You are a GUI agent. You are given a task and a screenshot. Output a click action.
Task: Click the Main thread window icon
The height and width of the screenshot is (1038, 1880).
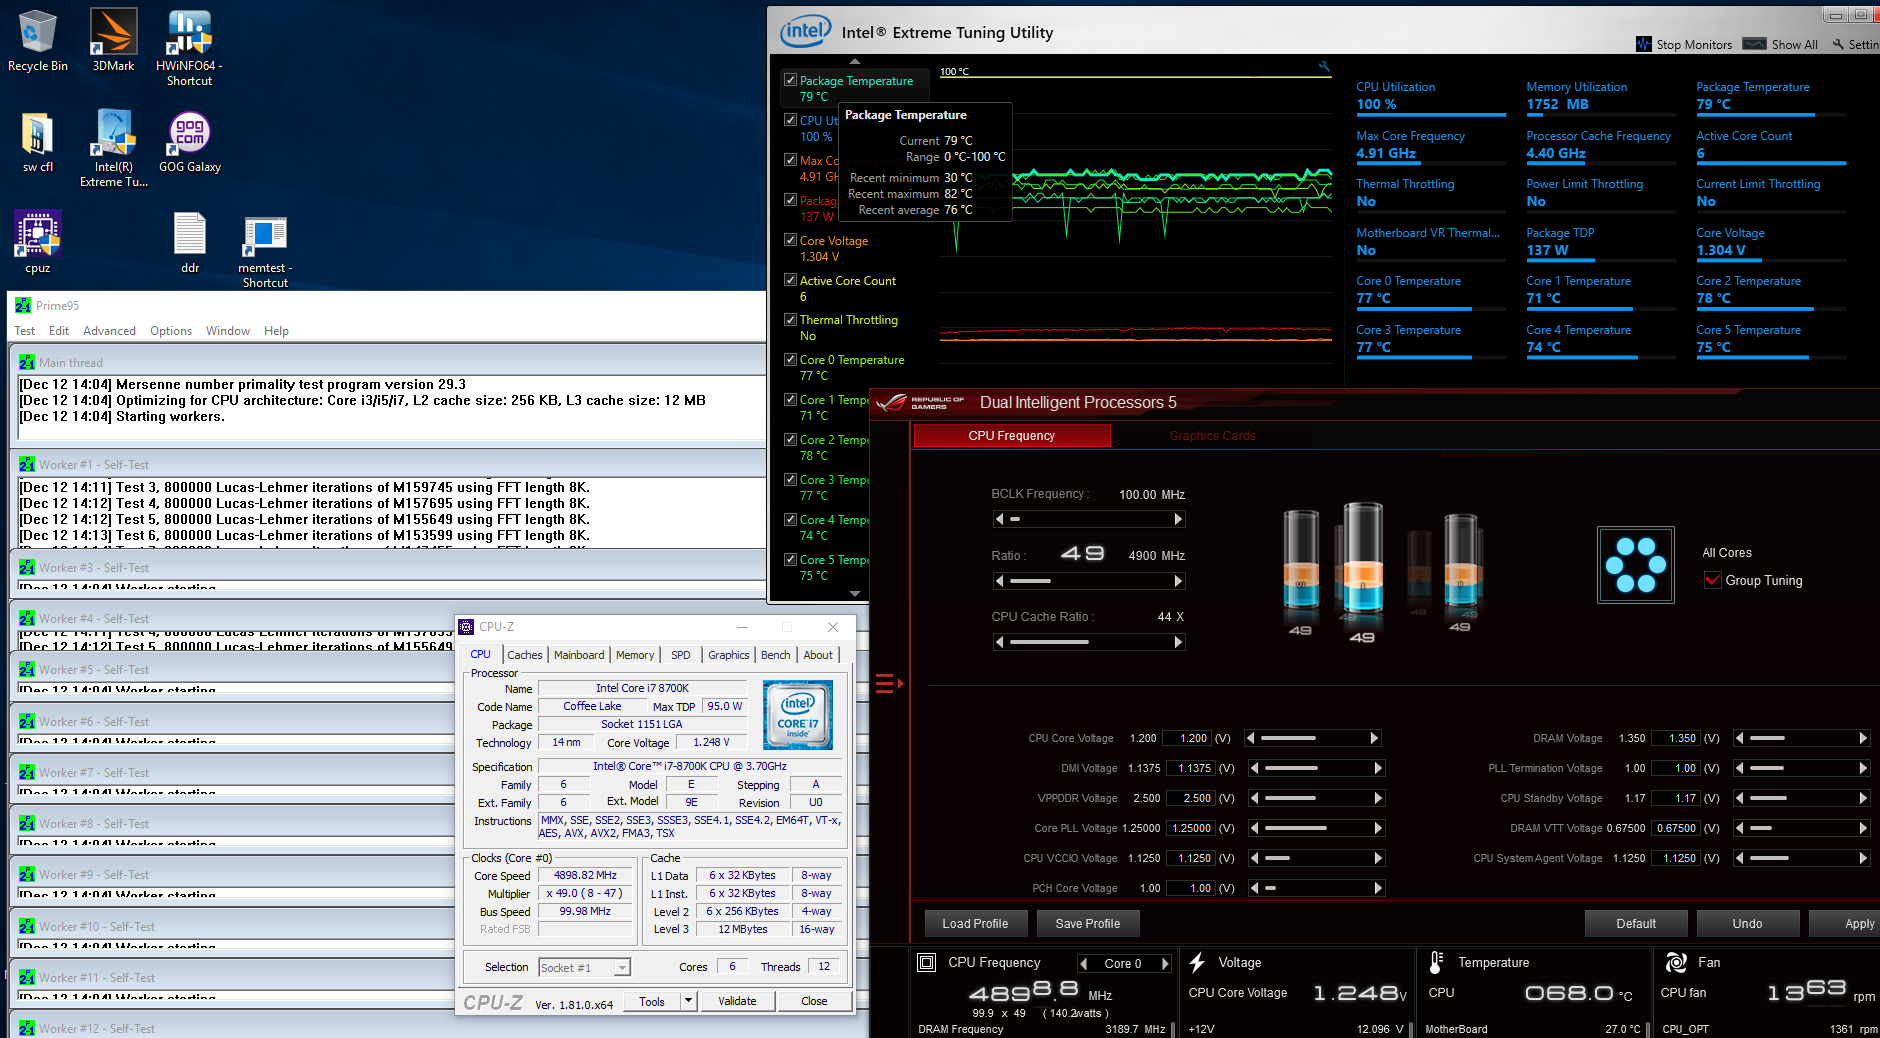tap(27, 362)
